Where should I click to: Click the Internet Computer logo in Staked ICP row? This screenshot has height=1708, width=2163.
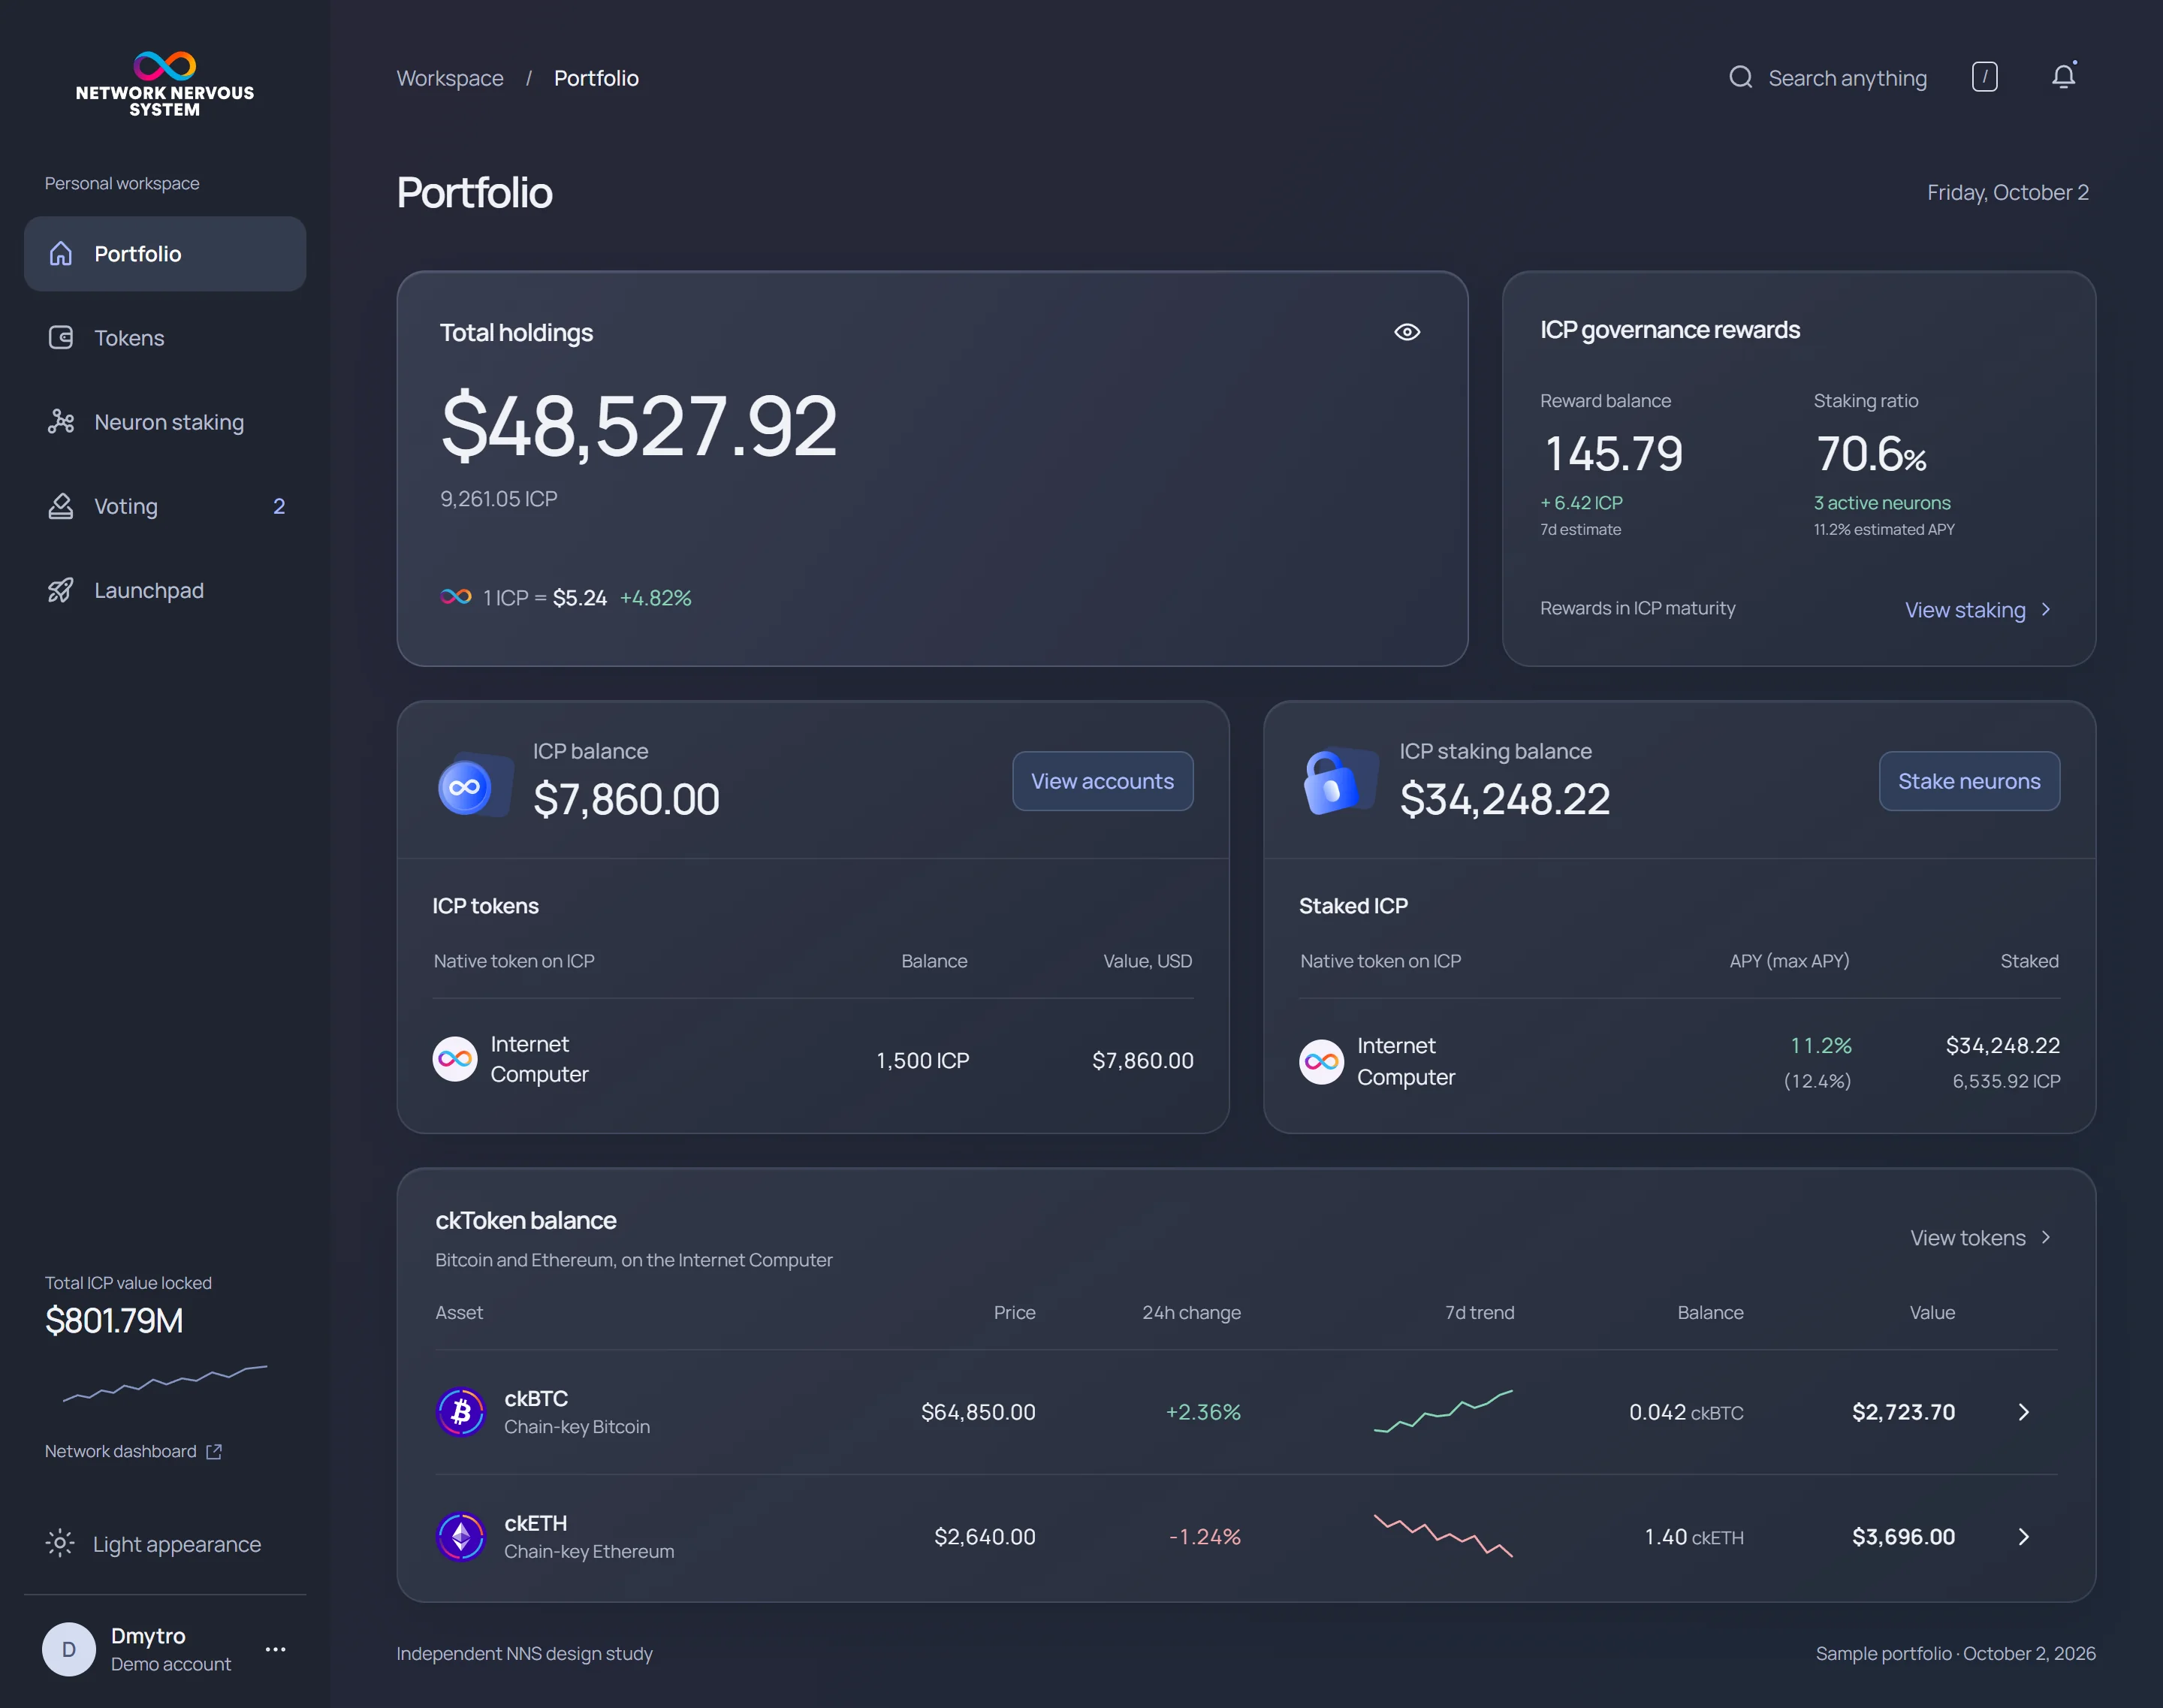pyautogui.click(x=1322, y=1062)
